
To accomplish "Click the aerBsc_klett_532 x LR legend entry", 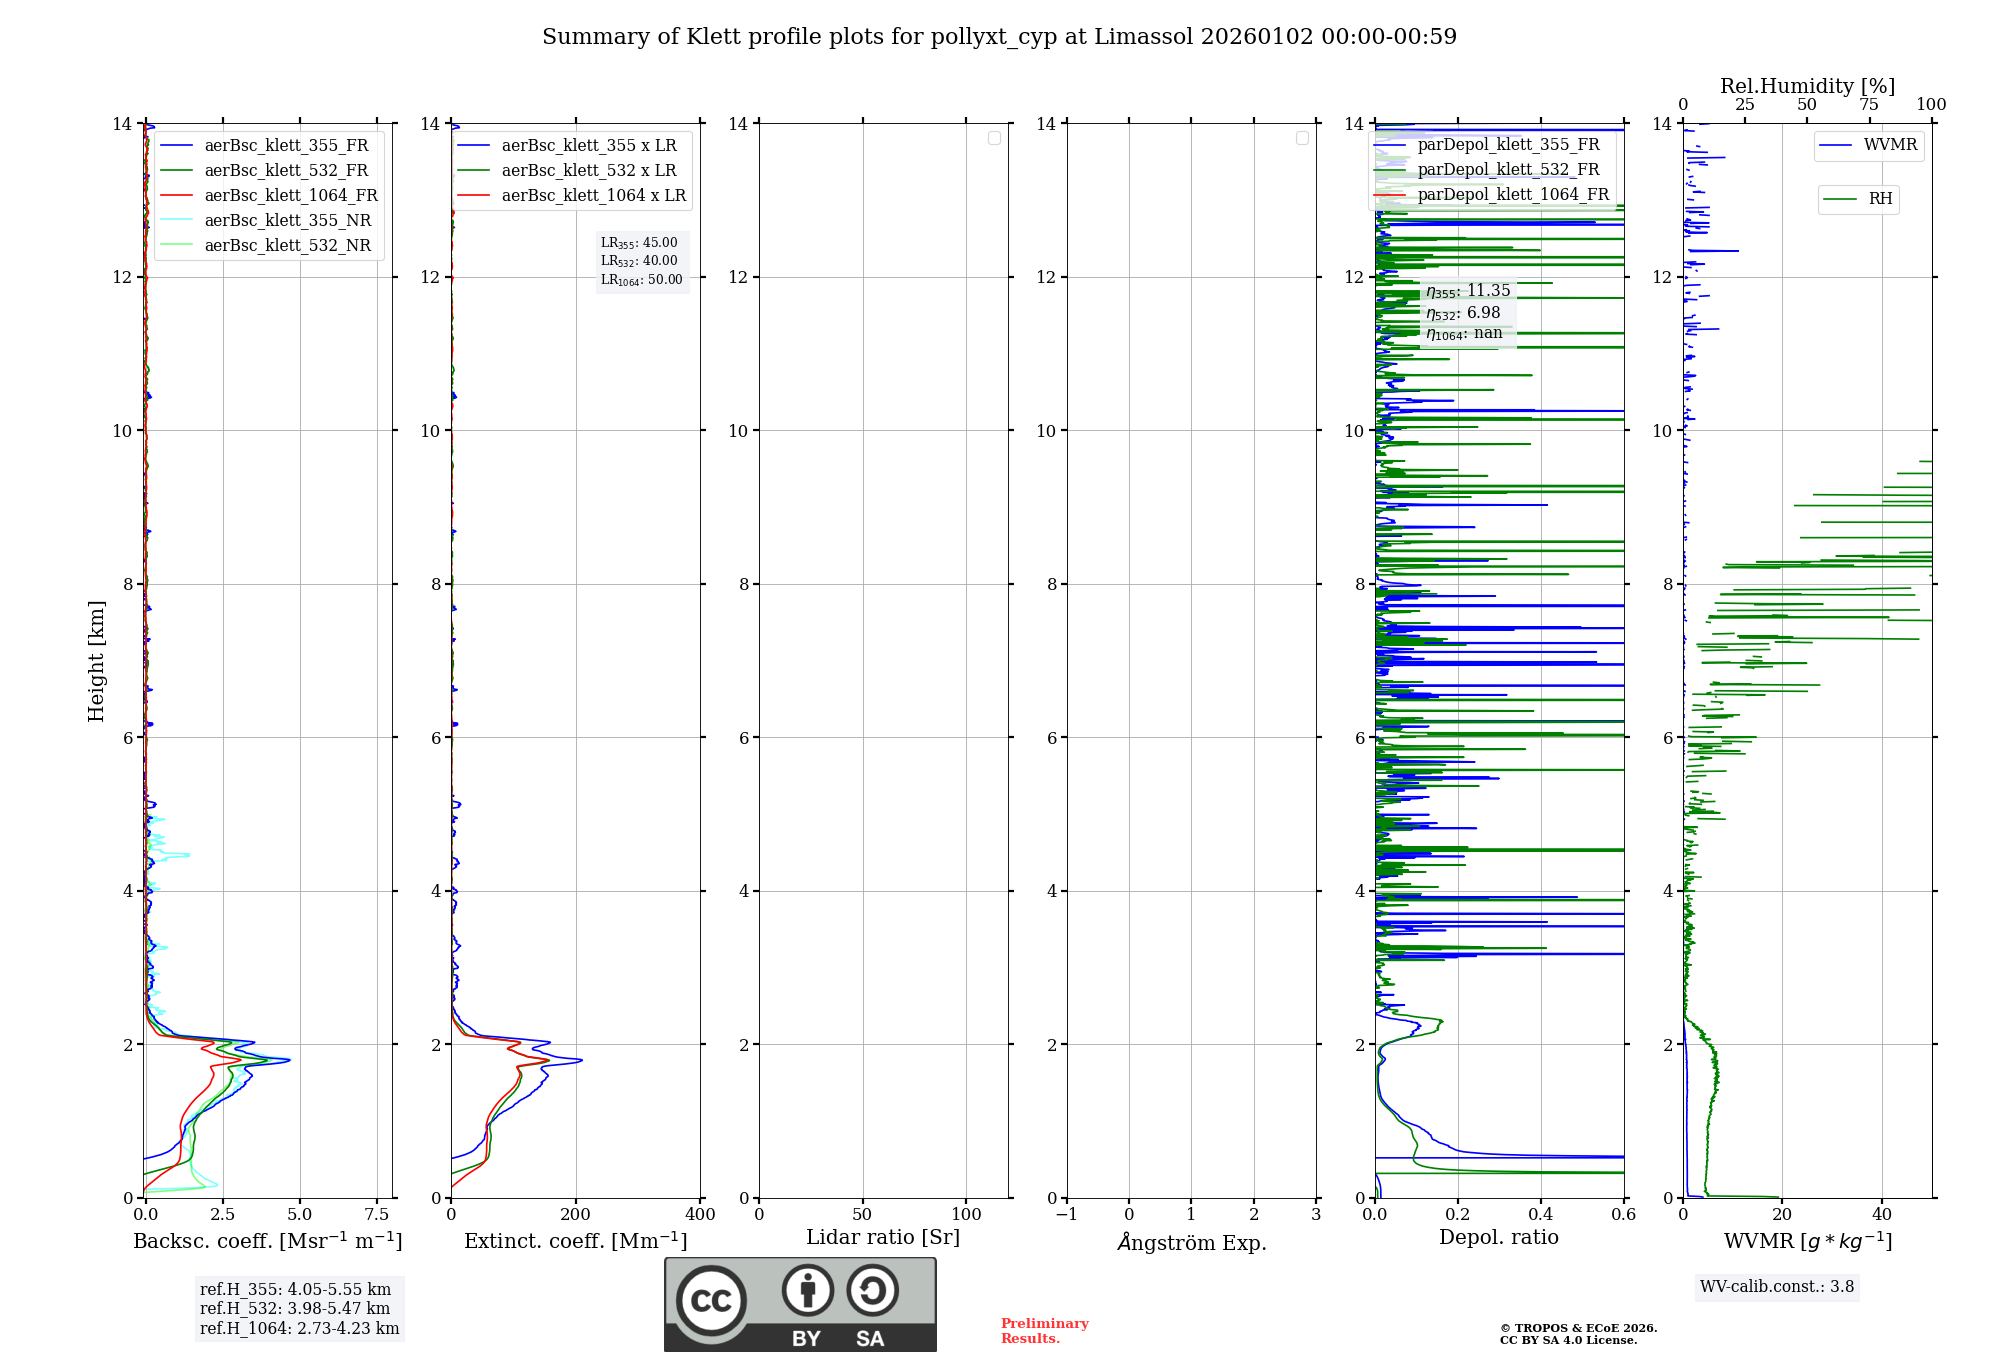I will [x=588, y=171].
